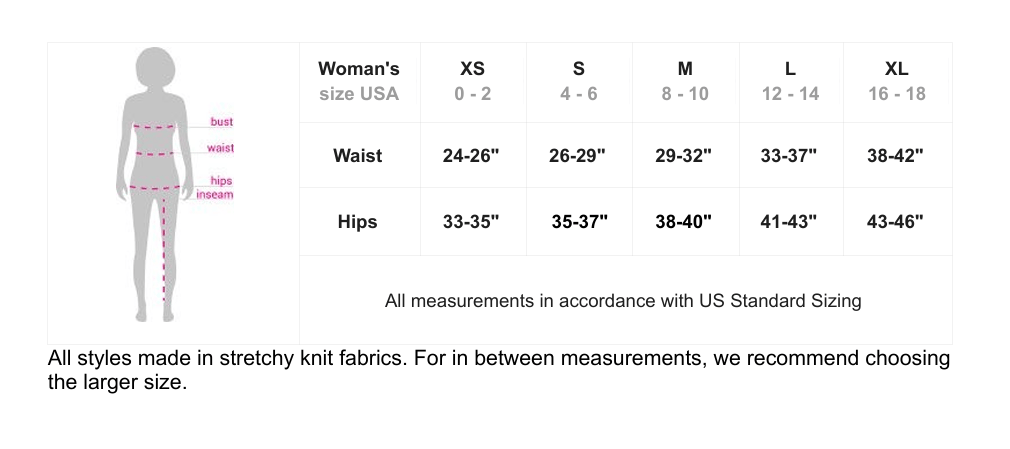
Task: Click the 38-42" waist measurement
Action: [895, 156]
